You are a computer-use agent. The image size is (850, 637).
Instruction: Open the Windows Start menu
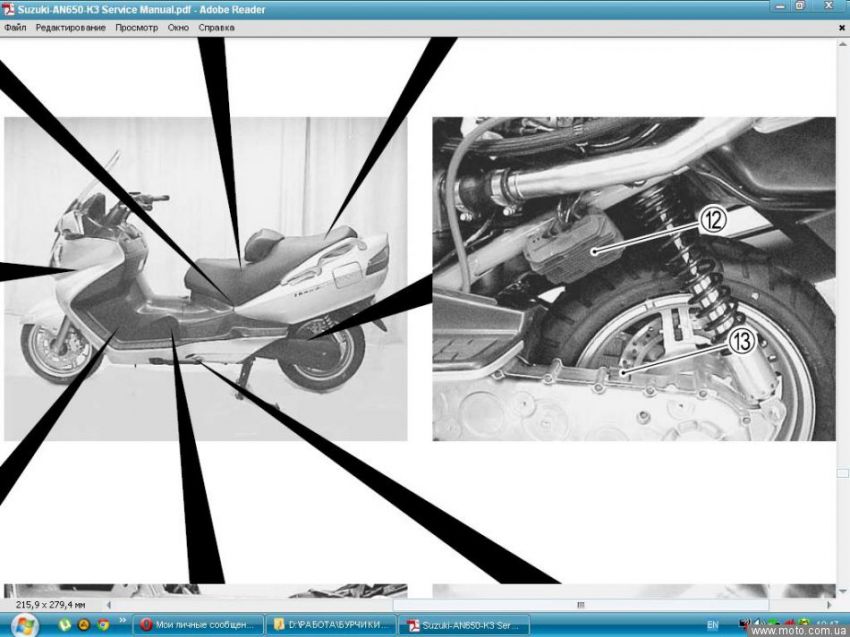(24, 626)
